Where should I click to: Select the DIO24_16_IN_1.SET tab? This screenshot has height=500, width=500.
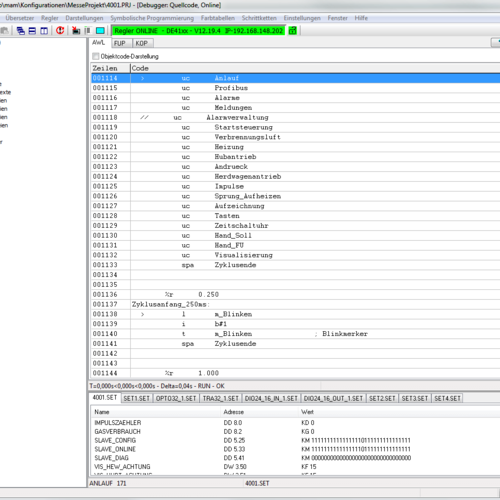(271, 398)
